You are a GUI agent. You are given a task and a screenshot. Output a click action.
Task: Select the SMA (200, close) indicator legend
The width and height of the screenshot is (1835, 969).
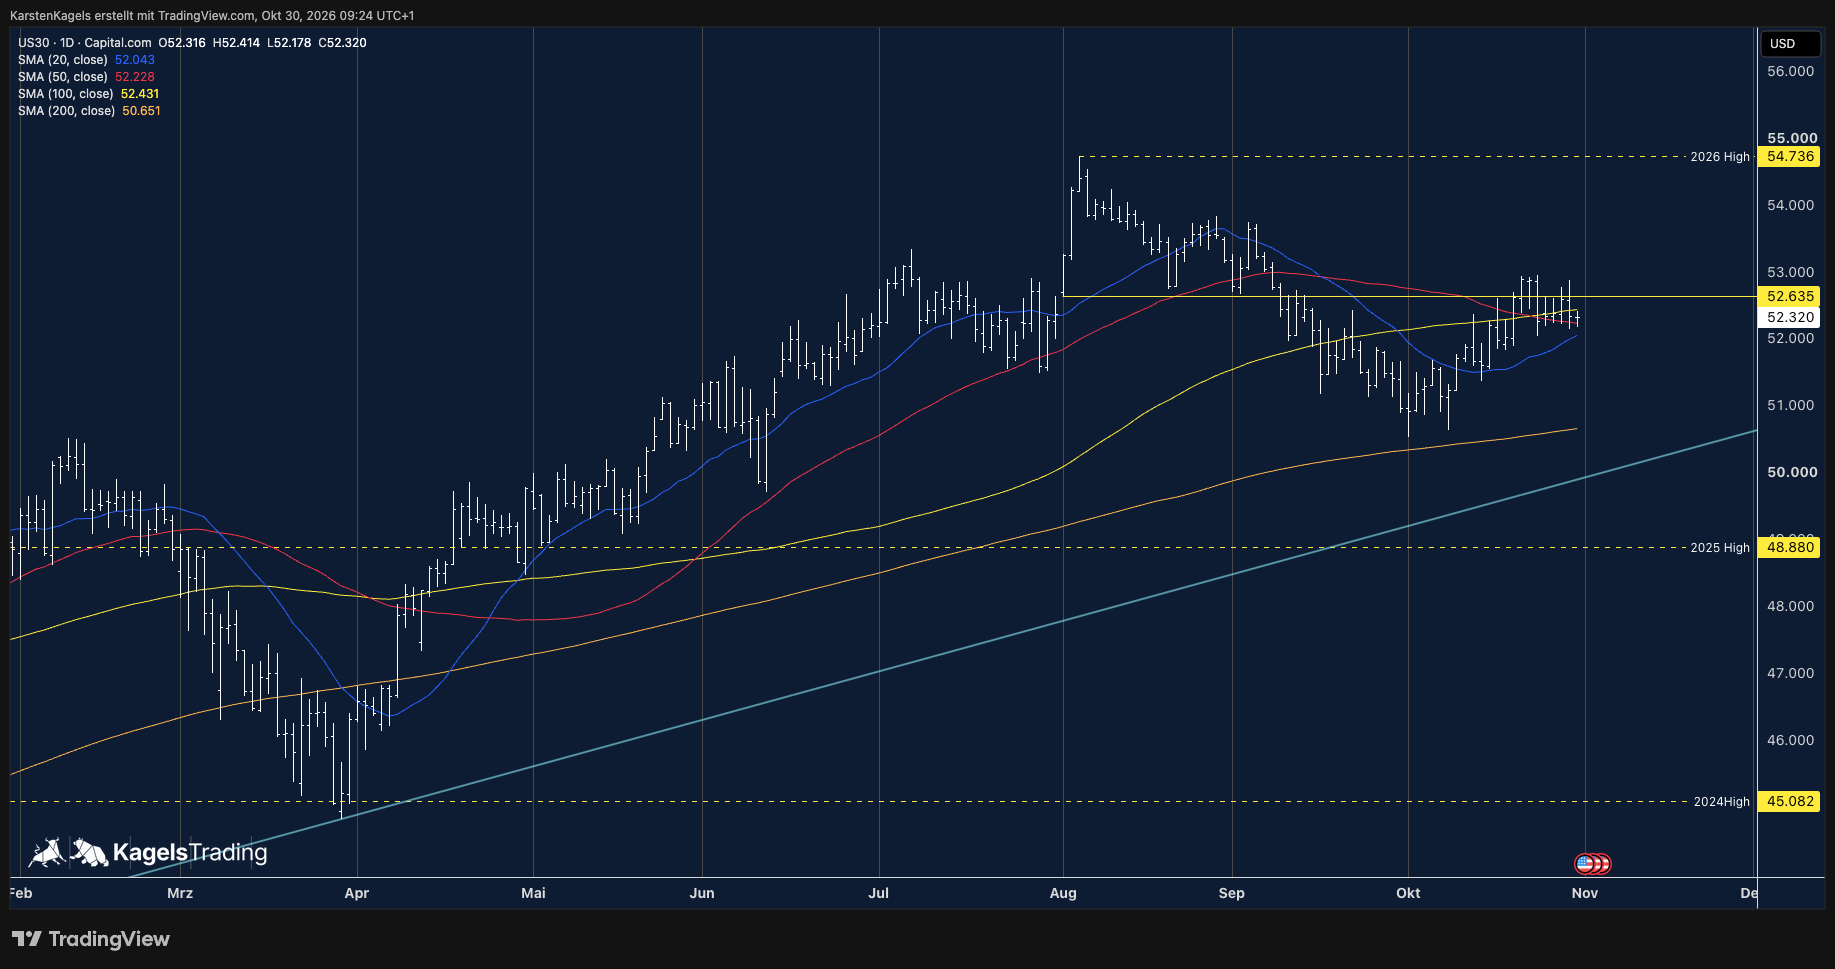click(x=89, y=111)
